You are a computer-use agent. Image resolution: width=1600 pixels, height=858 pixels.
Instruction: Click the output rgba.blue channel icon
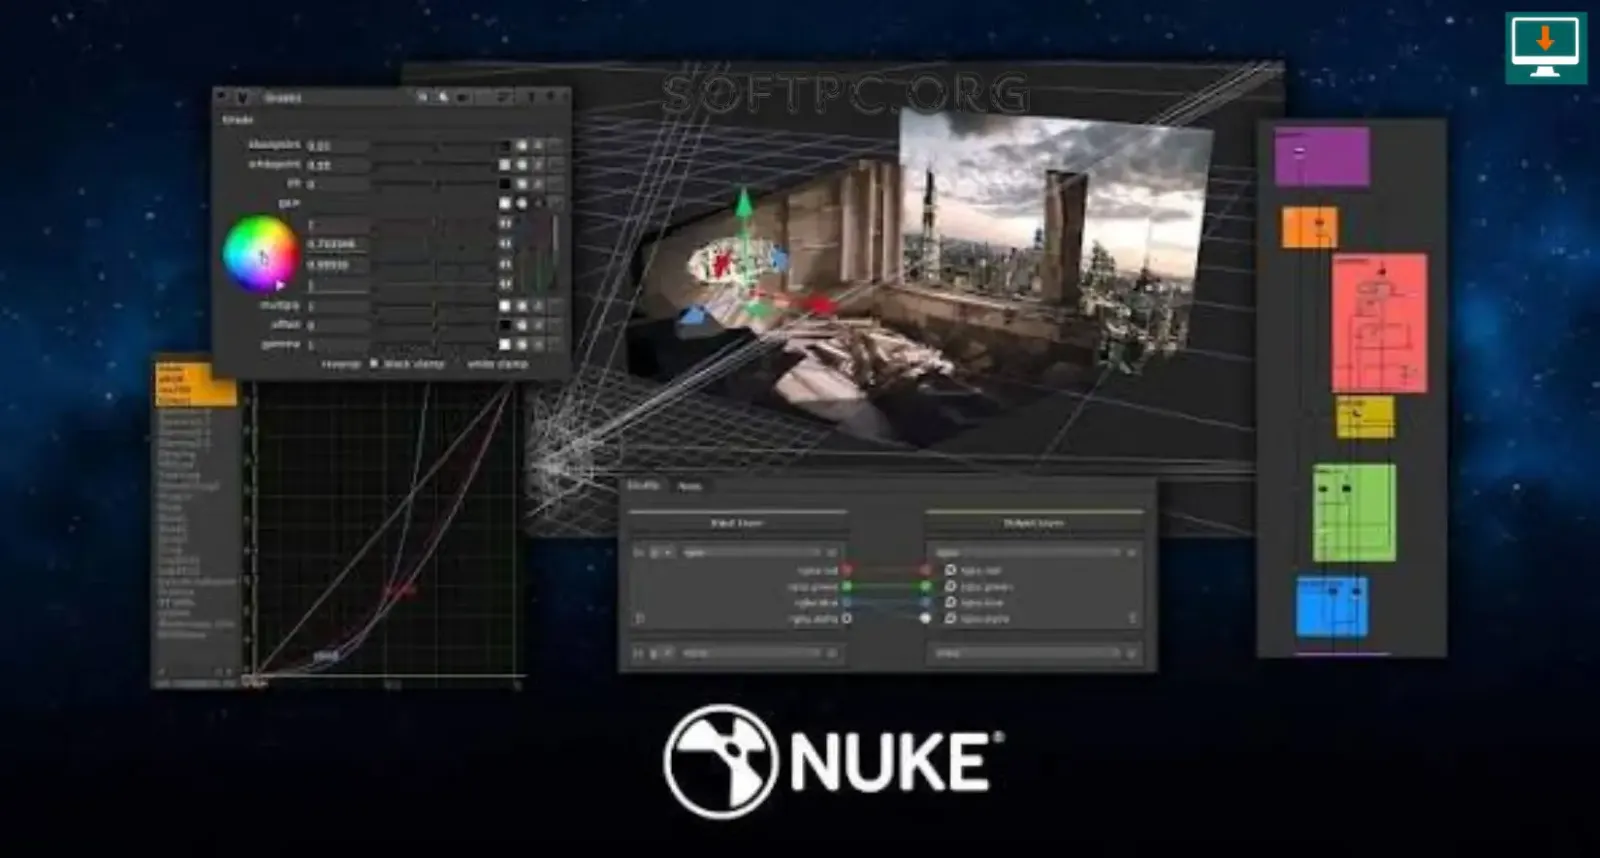coord(950,602)
